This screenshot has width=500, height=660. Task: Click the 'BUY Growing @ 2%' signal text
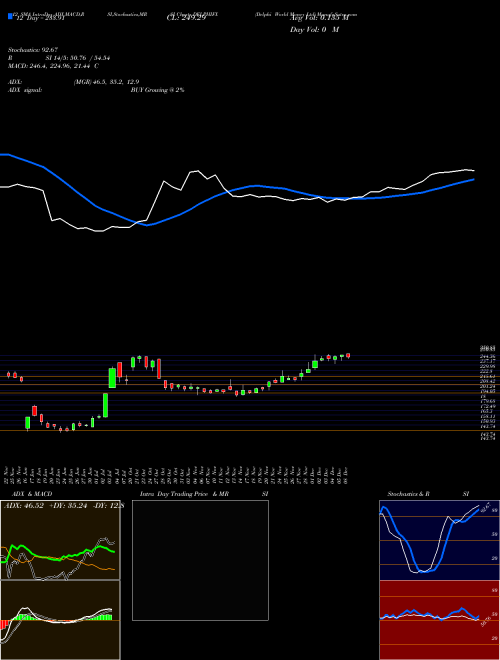point(157,90)
